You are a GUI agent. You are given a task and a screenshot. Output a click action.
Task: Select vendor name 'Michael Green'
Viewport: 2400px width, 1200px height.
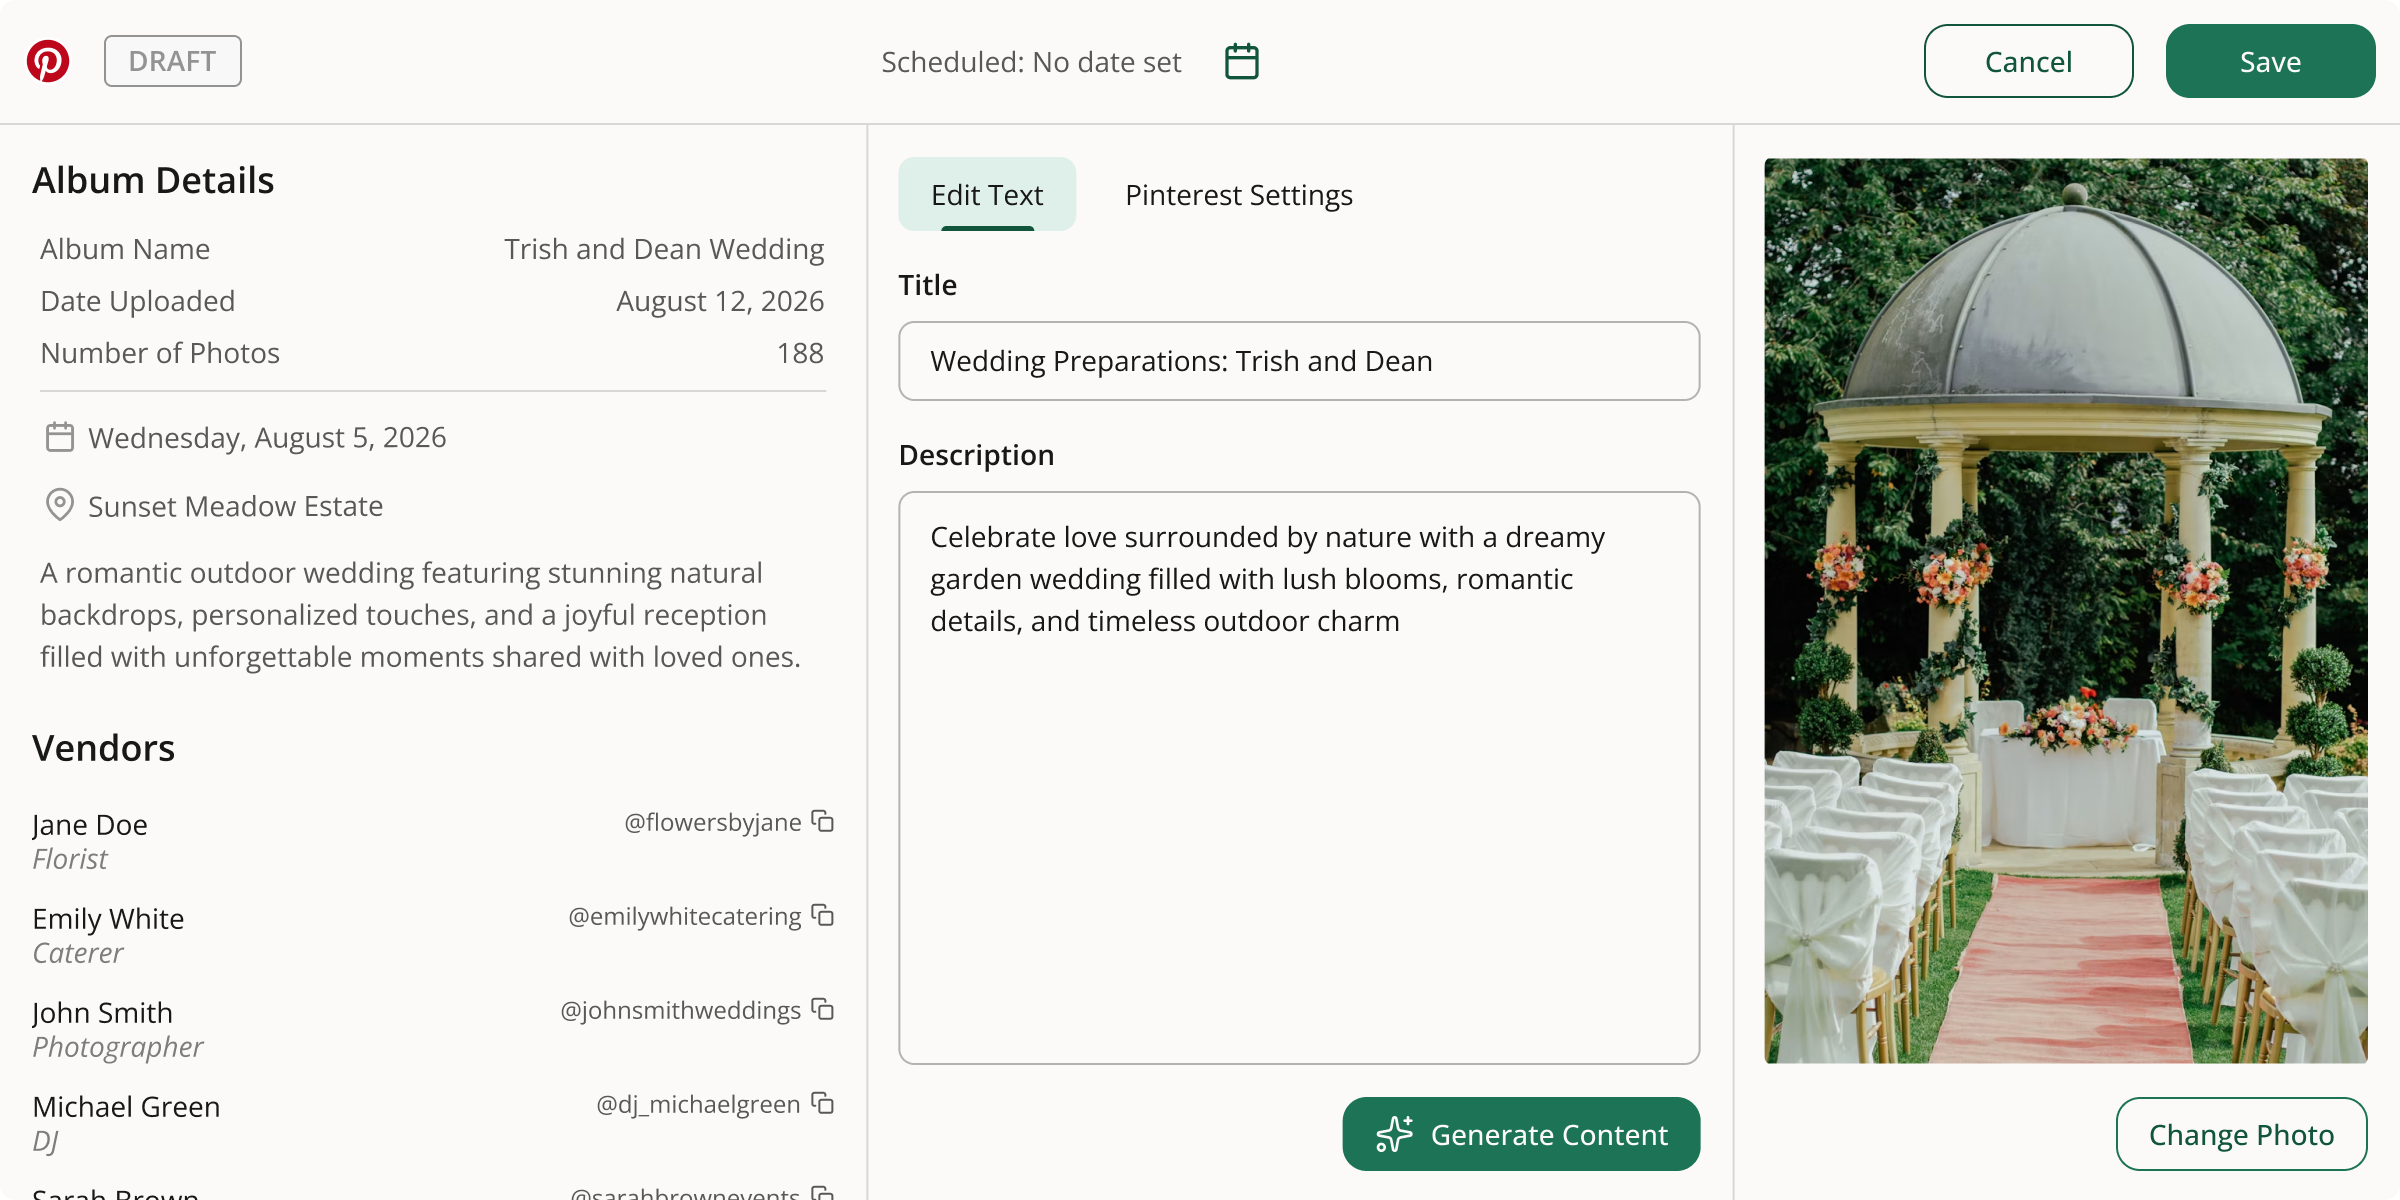(x=126, y=1107)
